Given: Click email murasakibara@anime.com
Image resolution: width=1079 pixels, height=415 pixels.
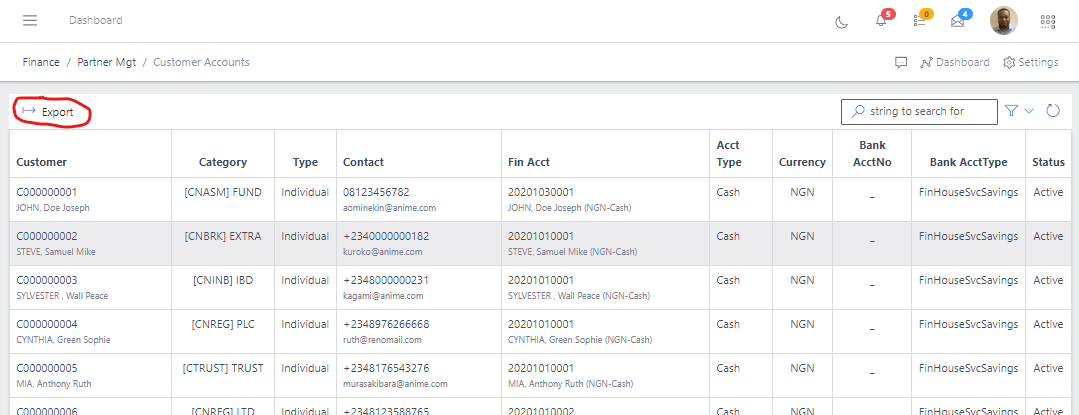Looking at the screenshot, I should (396, 384).
